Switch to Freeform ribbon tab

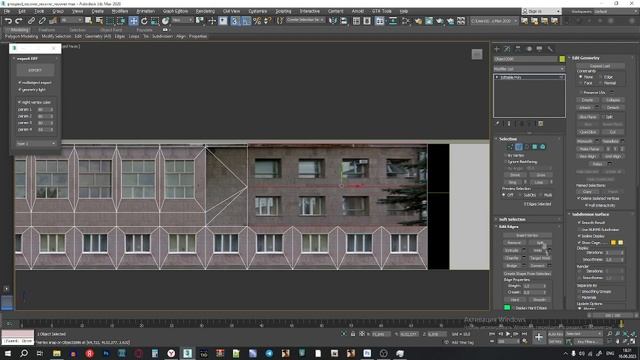coord(47,30)
